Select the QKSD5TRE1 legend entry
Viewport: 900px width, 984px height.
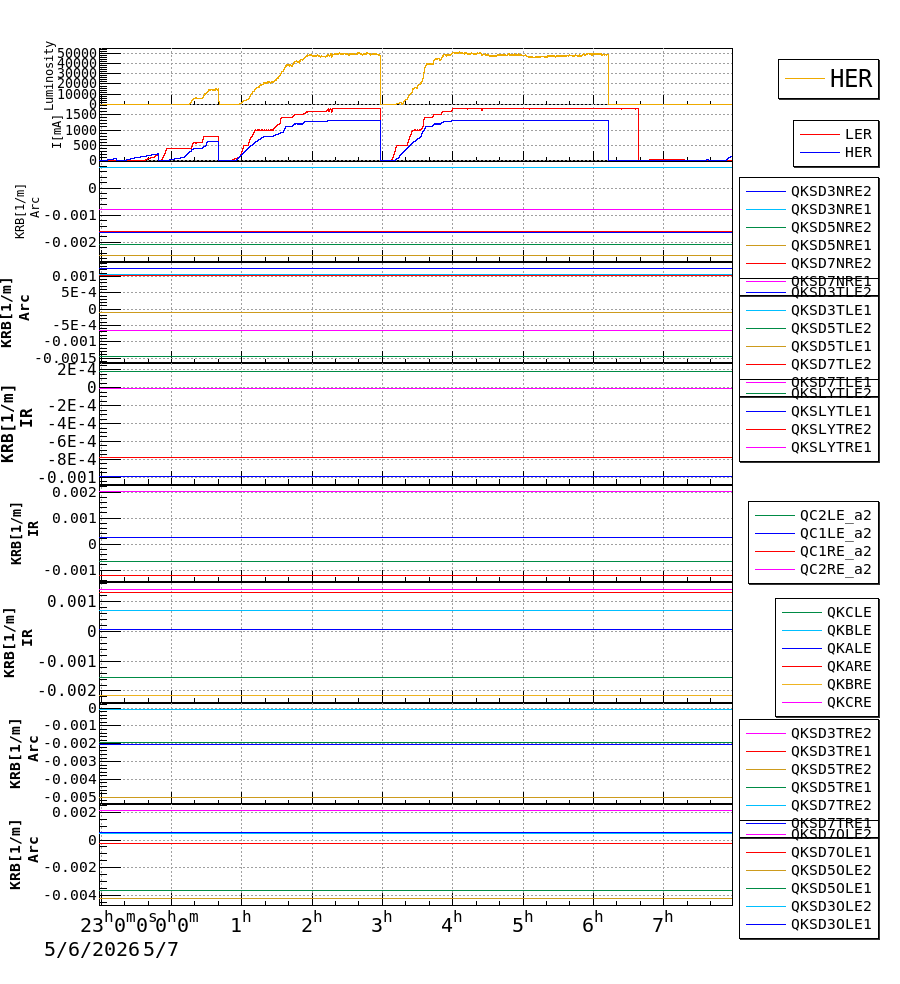(808, 788)
